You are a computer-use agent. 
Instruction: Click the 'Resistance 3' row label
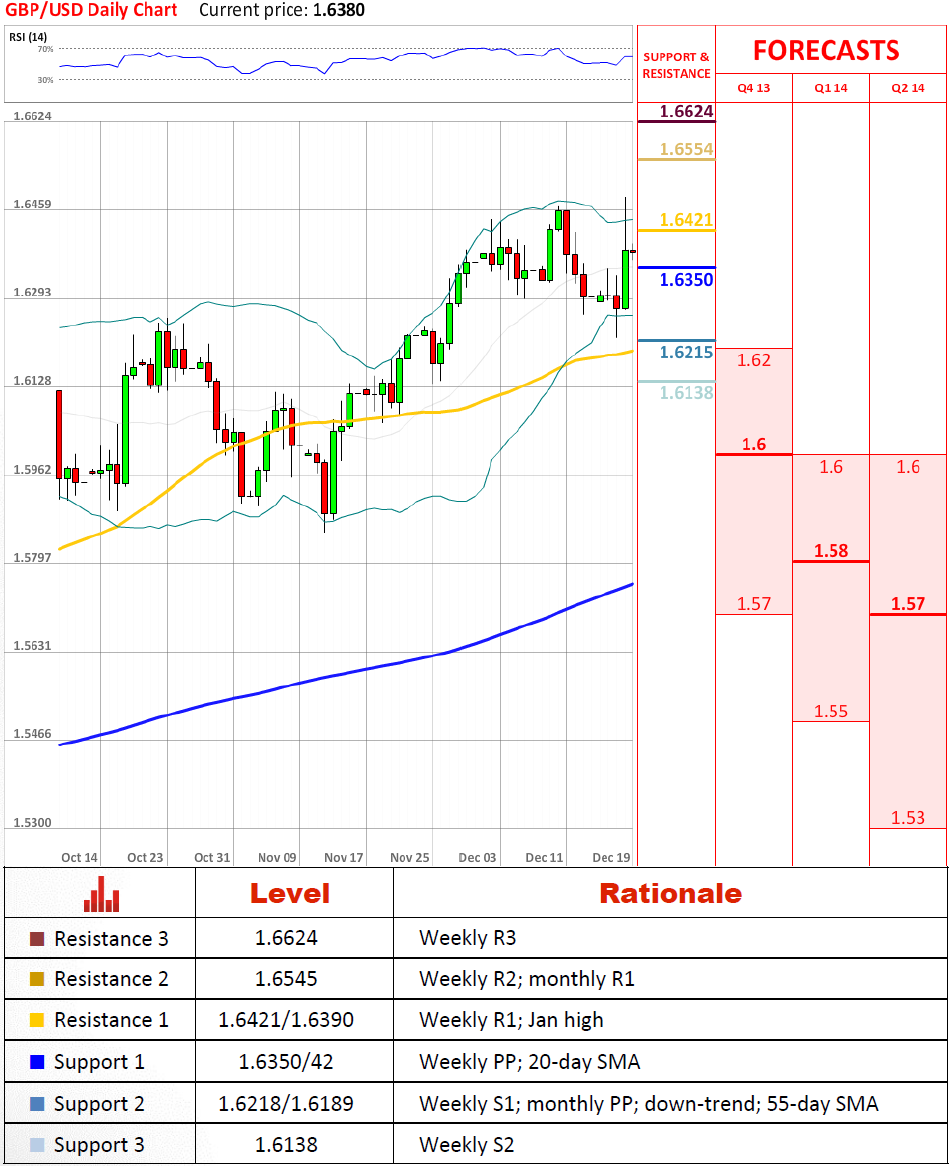tap(112, 939)
